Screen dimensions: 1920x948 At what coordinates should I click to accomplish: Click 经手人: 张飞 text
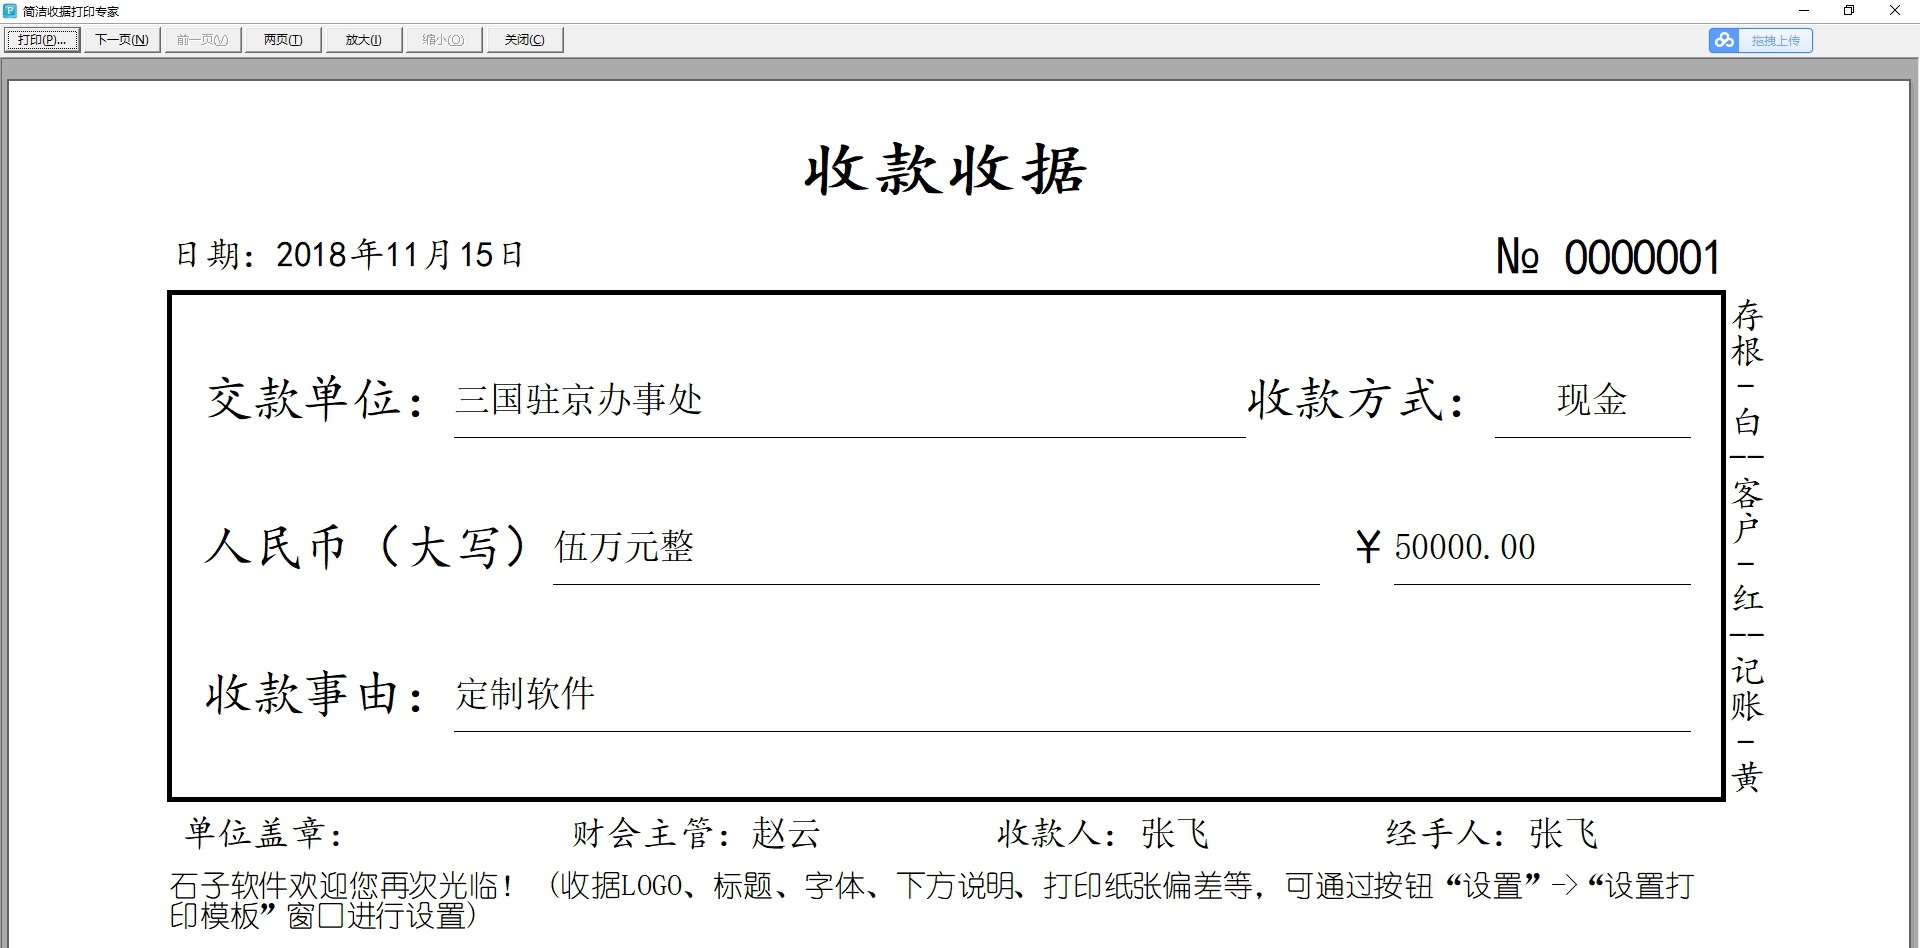click(1492, 833)
